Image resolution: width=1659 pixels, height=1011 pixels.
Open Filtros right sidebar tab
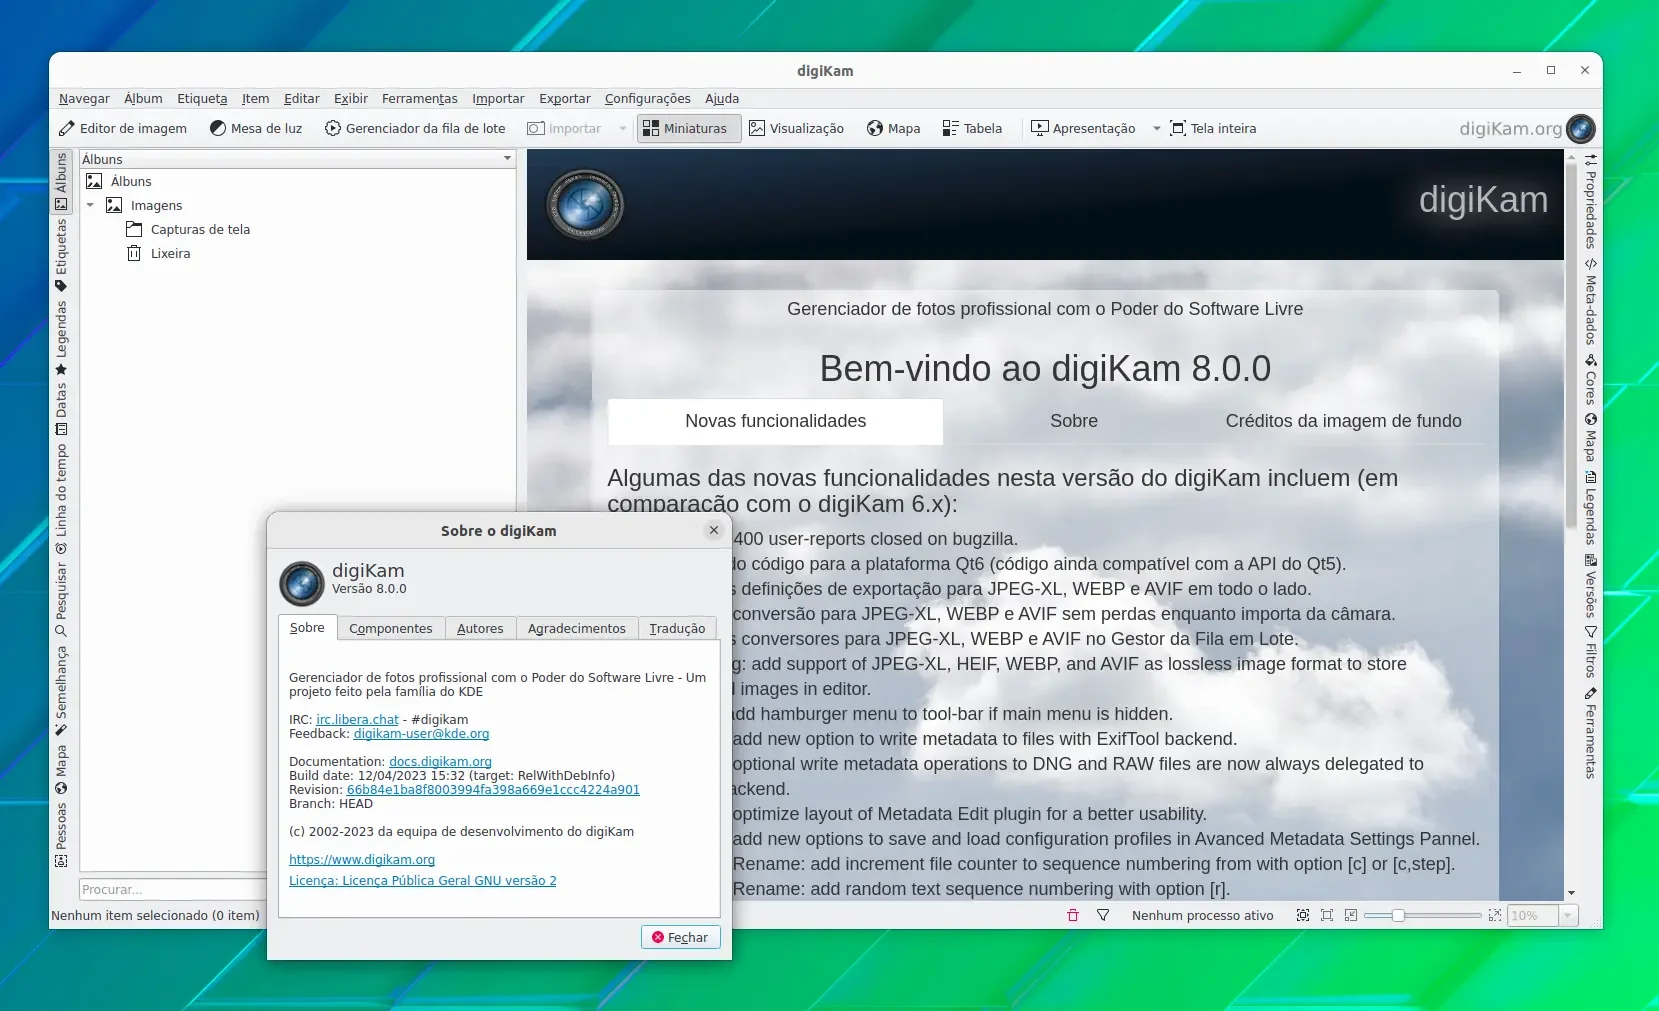click(1590, 652)
